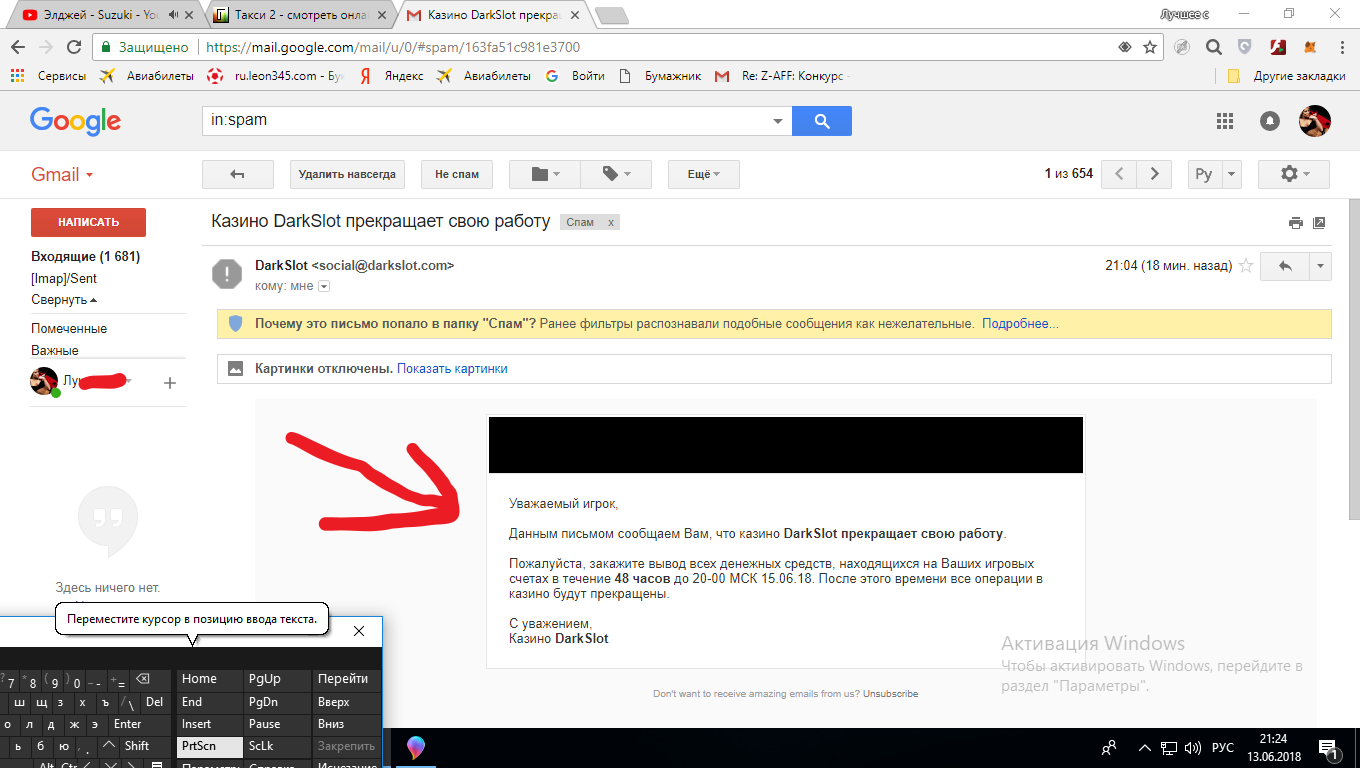This screenshot has height=768, width=1360.
Task: Open the [Imap]/Sent folder
Action: (x=64, y=279)
